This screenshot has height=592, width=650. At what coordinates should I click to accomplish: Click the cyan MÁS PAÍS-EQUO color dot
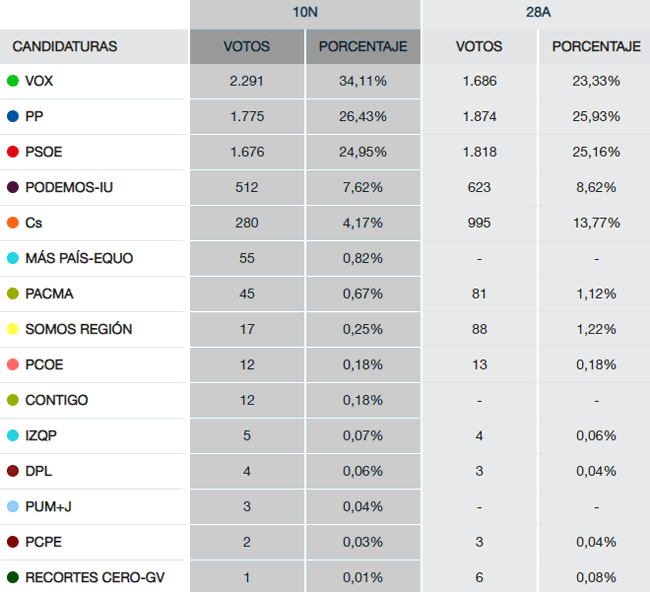tap(13, 258)
